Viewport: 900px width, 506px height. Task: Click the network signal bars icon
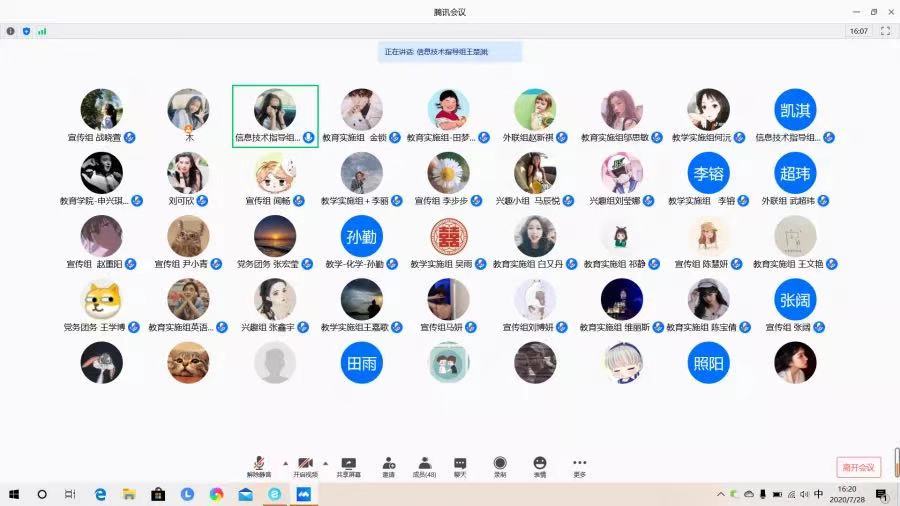[x=42, y=31]
